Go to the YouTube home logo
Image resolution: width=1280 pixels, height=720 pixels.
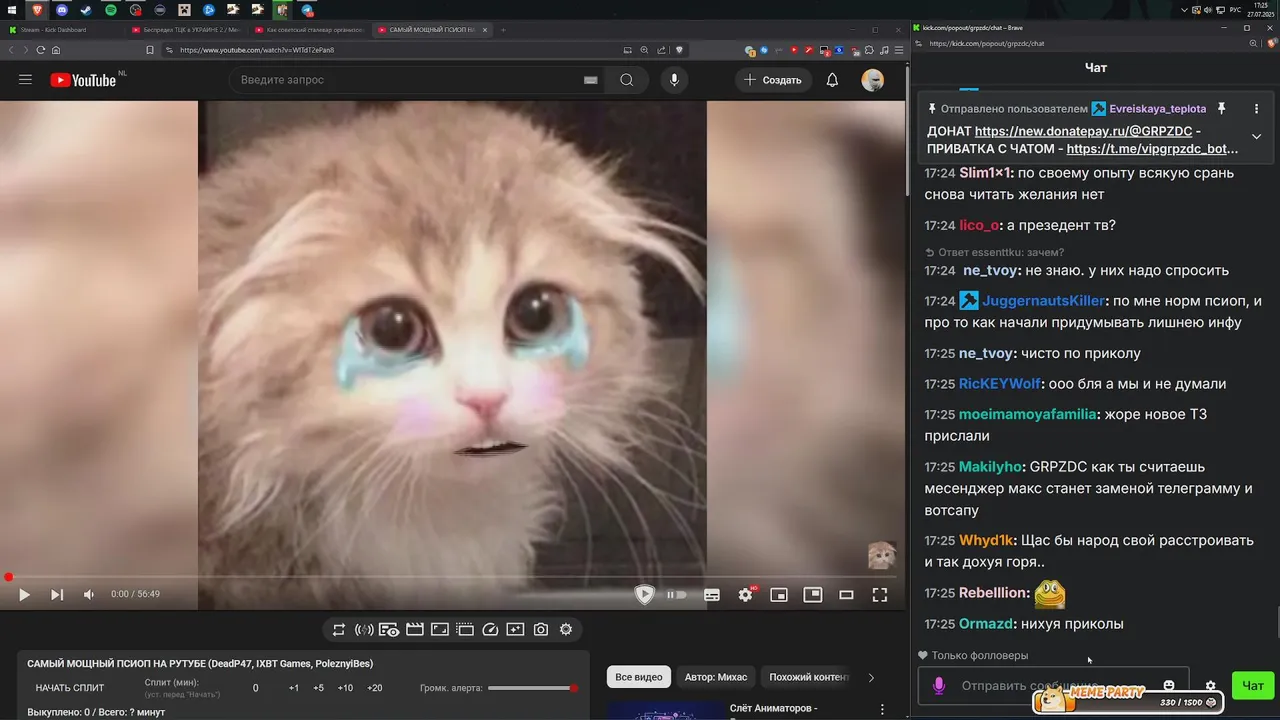[83, 80]
